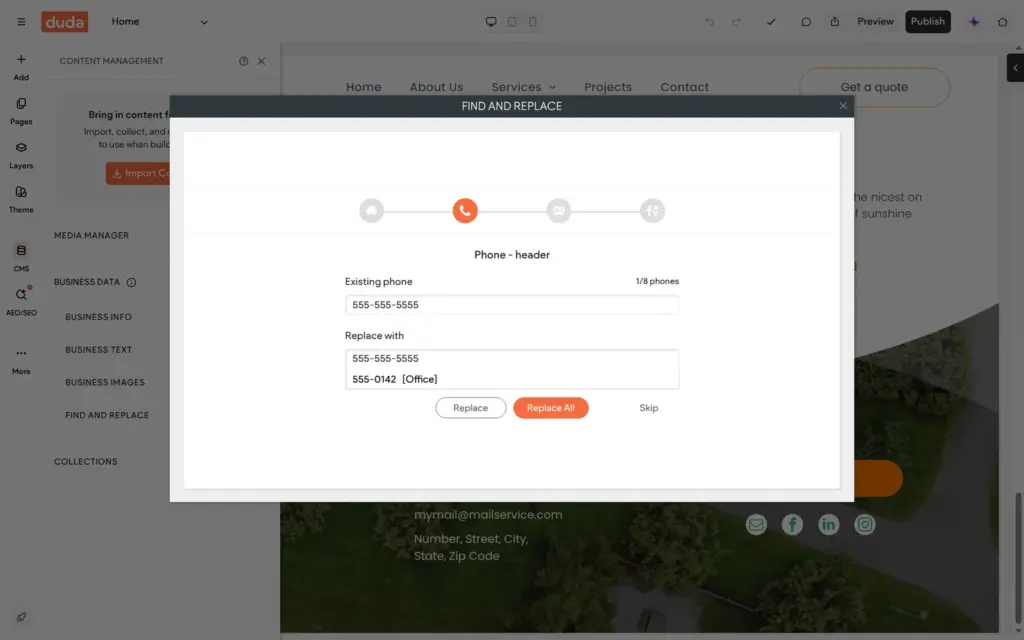The image size is (1024, 640).
Task: Close the Find and Replace dialog
Action: 843,106
